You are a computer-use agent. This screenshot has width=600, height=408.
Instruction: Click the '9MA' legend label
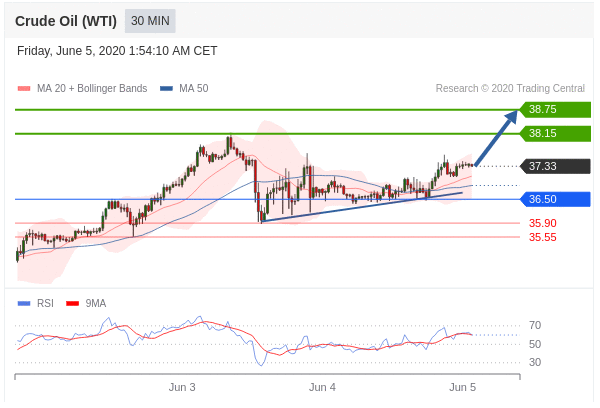click(96, 304)
